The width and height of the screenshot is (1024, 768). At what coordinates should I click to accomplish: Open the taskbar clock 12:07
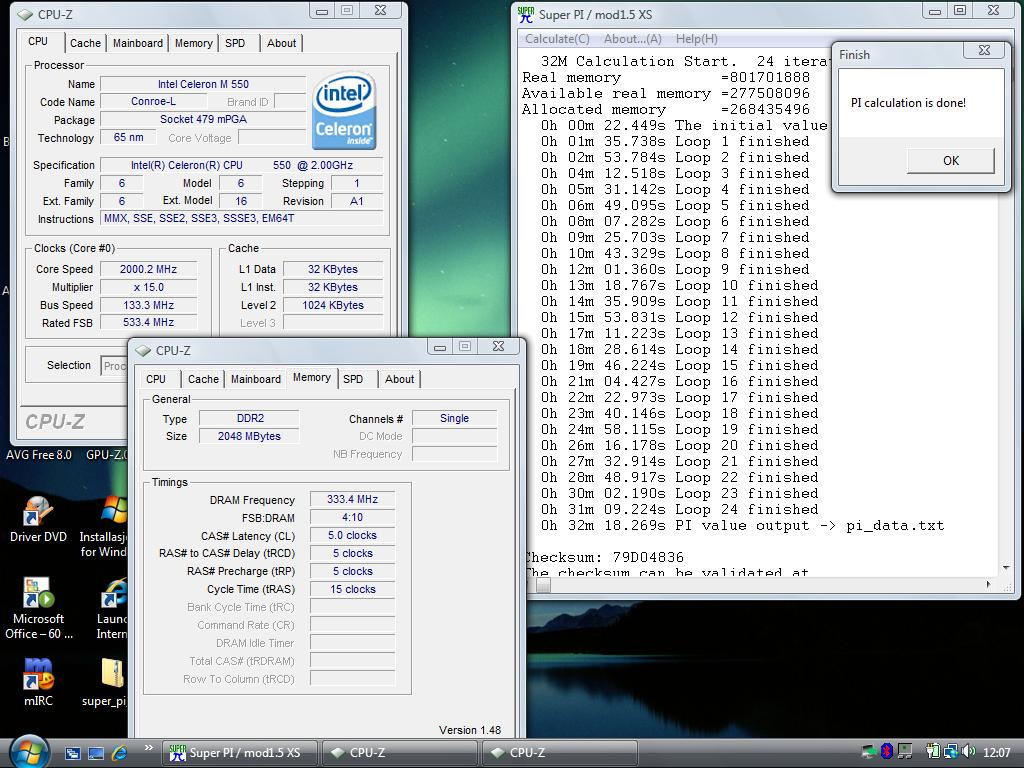tap(997, 752)
